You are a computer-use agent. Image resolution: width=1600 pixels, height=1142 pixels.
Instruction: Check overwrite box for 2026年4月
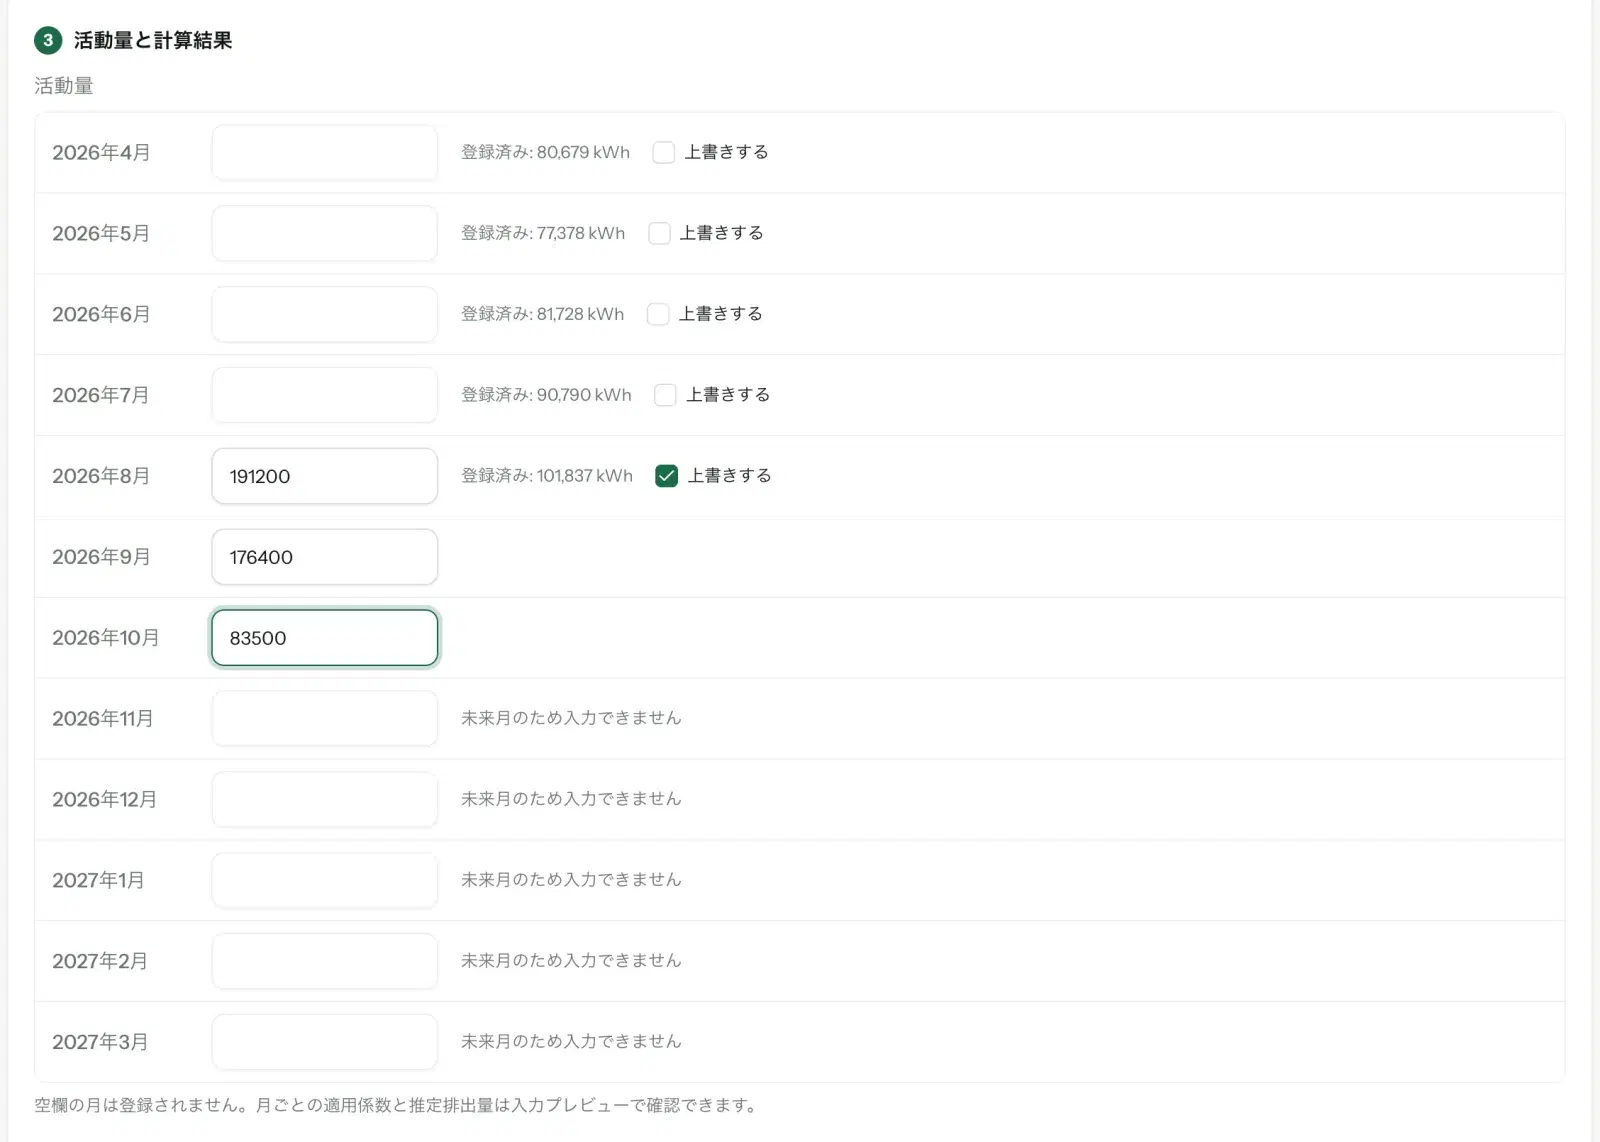[663, 152]
